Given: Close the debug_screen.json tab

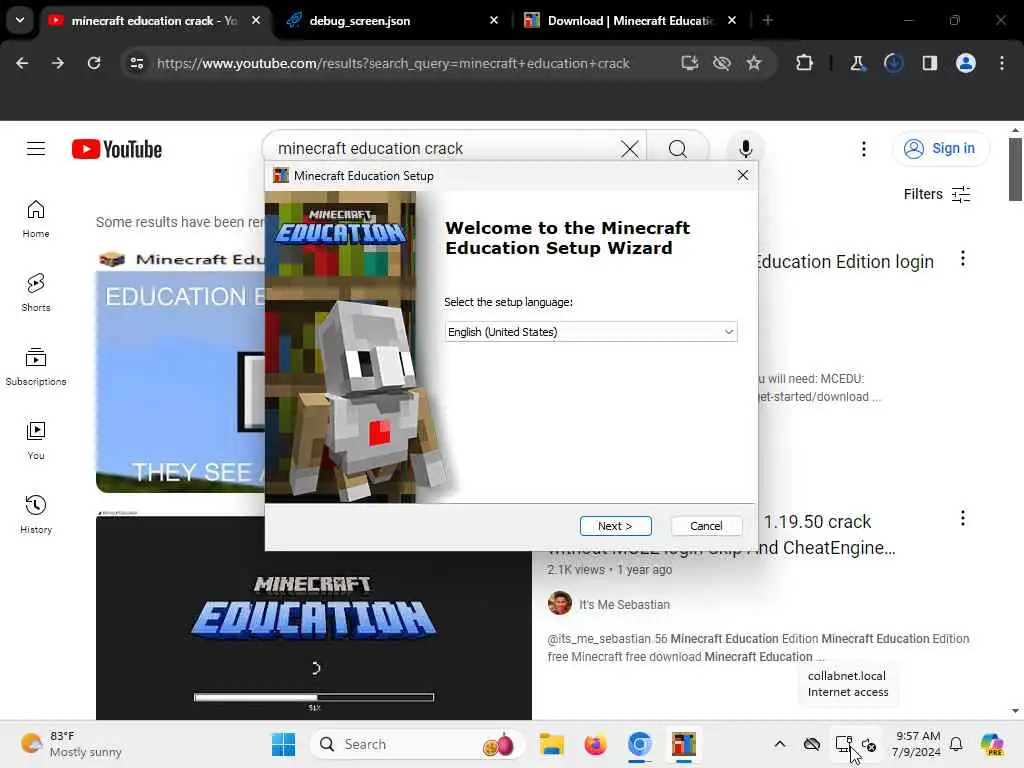Looking at the screenshot, I should (x=494, y=21).
